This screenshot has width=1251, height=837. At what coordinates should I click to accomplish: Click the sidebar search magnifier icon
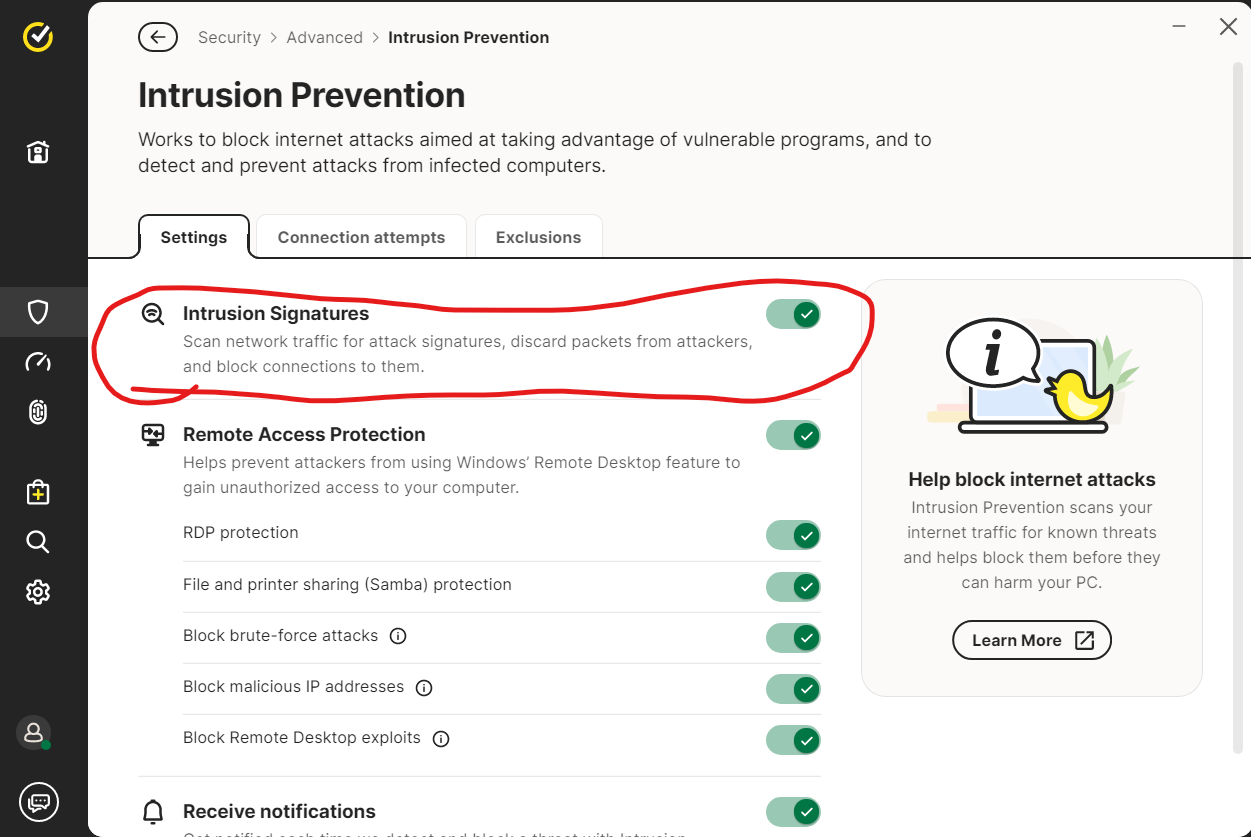(38, 542)
